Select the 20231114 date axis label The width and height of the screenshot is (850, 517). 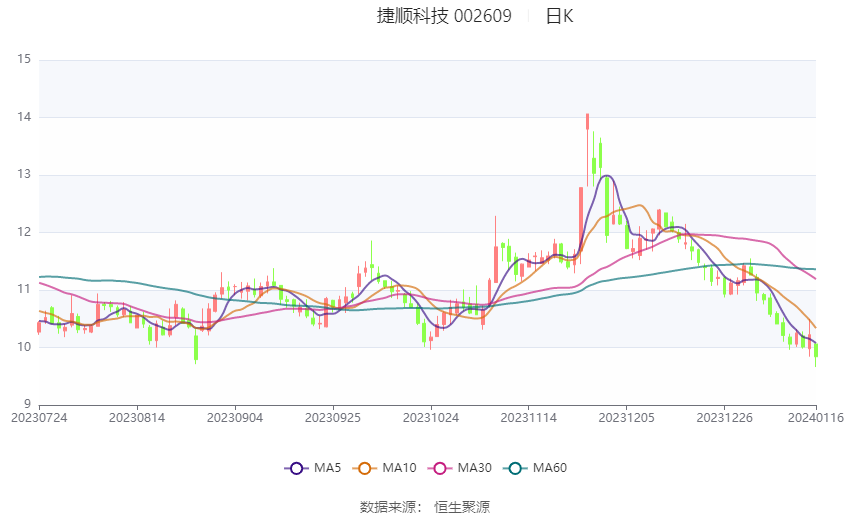pyautogui.click(x=529, y=418)
